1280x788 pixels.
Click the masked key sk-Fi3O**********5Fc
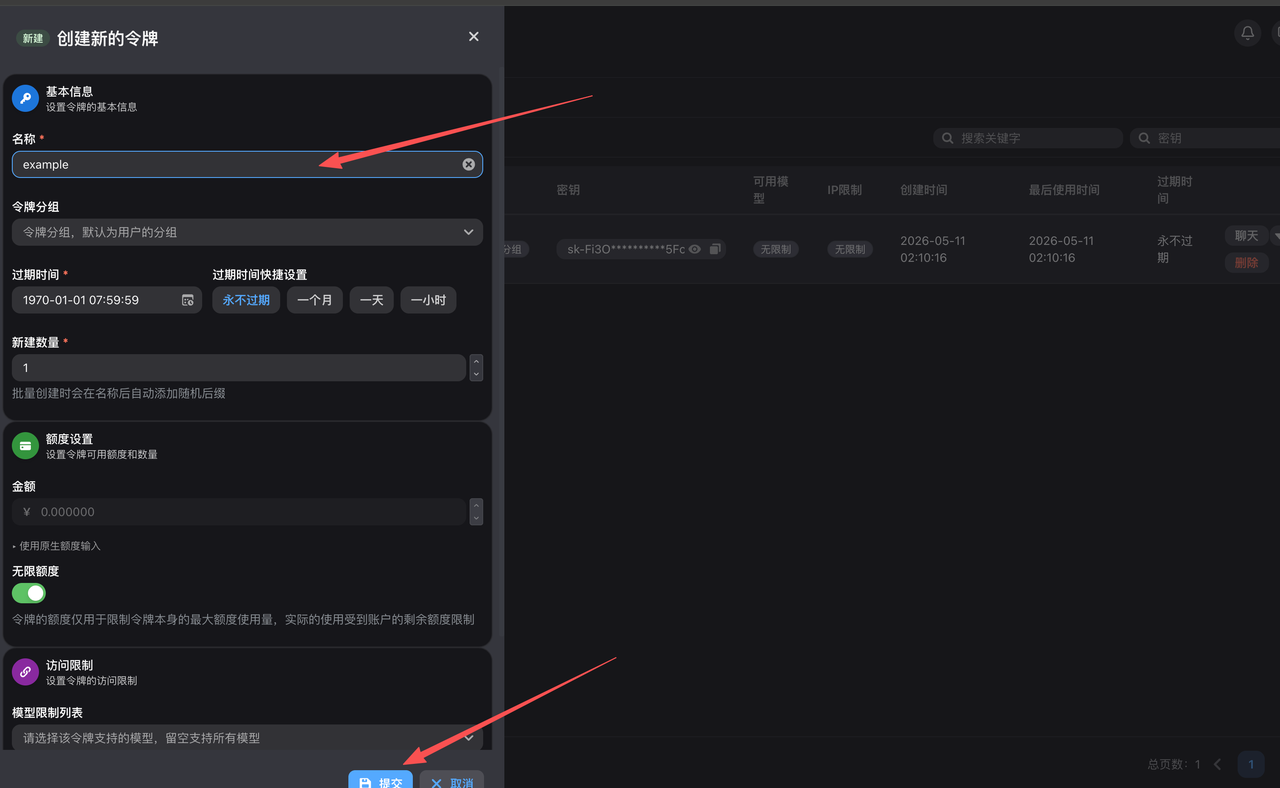tap(626, 249)
